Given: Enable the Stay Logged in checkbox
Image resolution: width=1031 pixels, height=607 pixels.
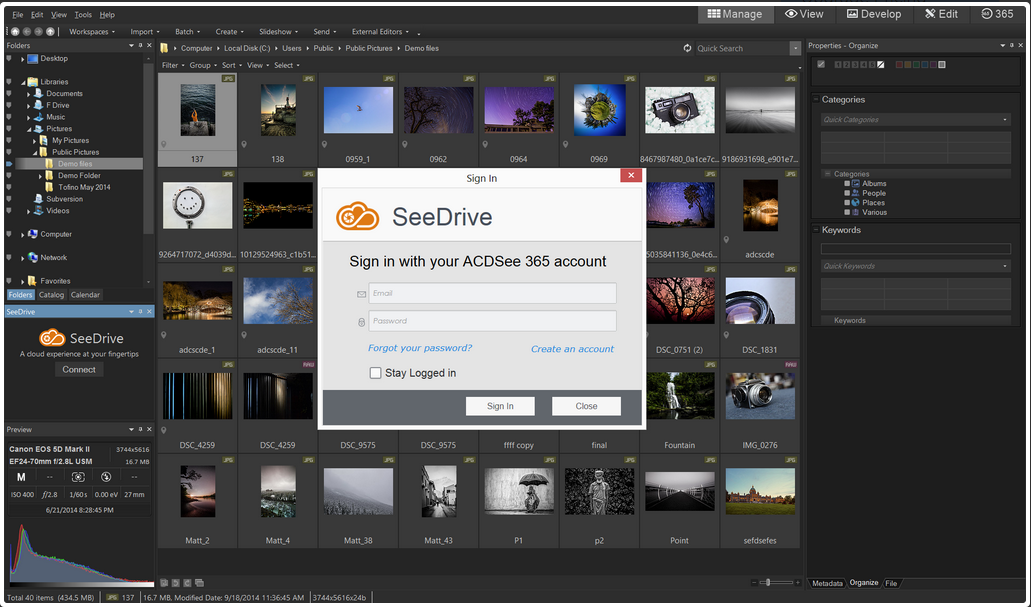Looking at the screenshot, I should pos(375,373).
